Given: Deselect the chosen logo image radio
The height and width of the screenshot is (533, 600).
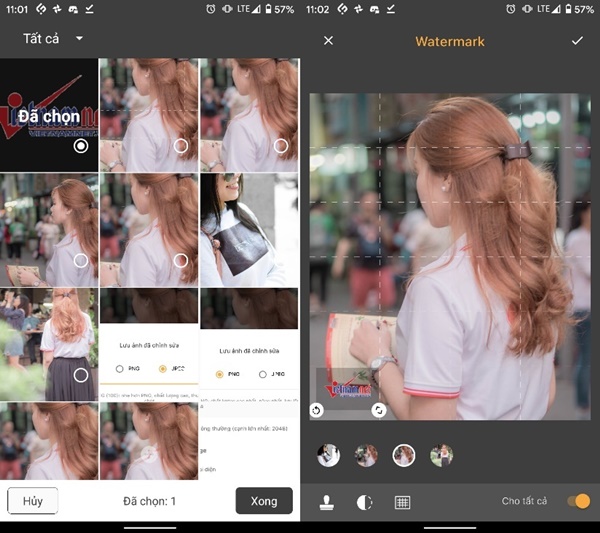Looking at the screenshot, I should (x=81, y=146).
